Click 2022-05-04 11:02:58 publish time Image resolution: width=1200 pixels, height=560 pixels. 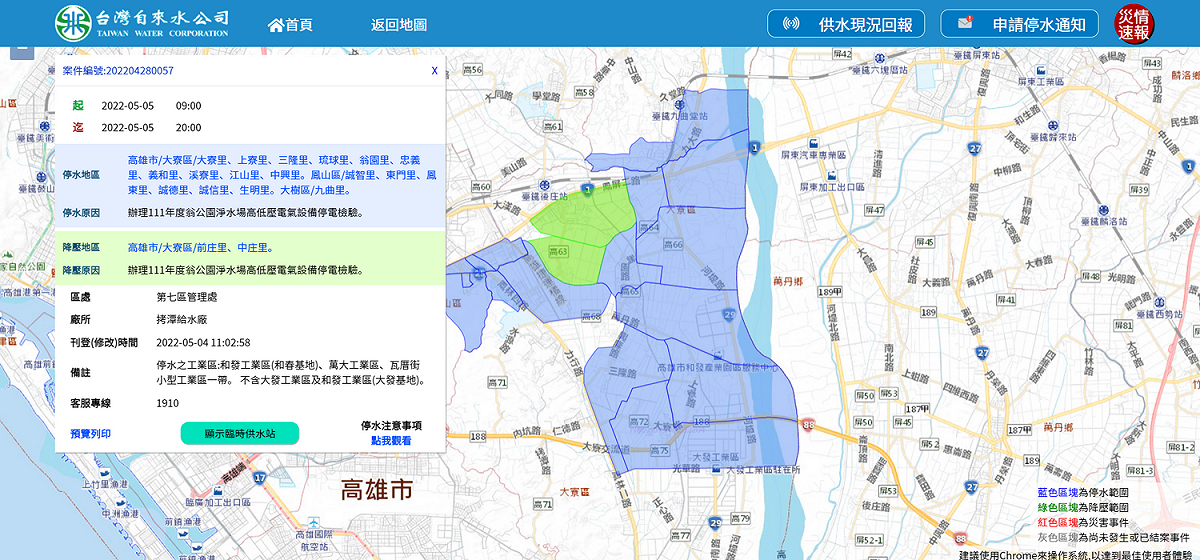click(x=203, y=343)
